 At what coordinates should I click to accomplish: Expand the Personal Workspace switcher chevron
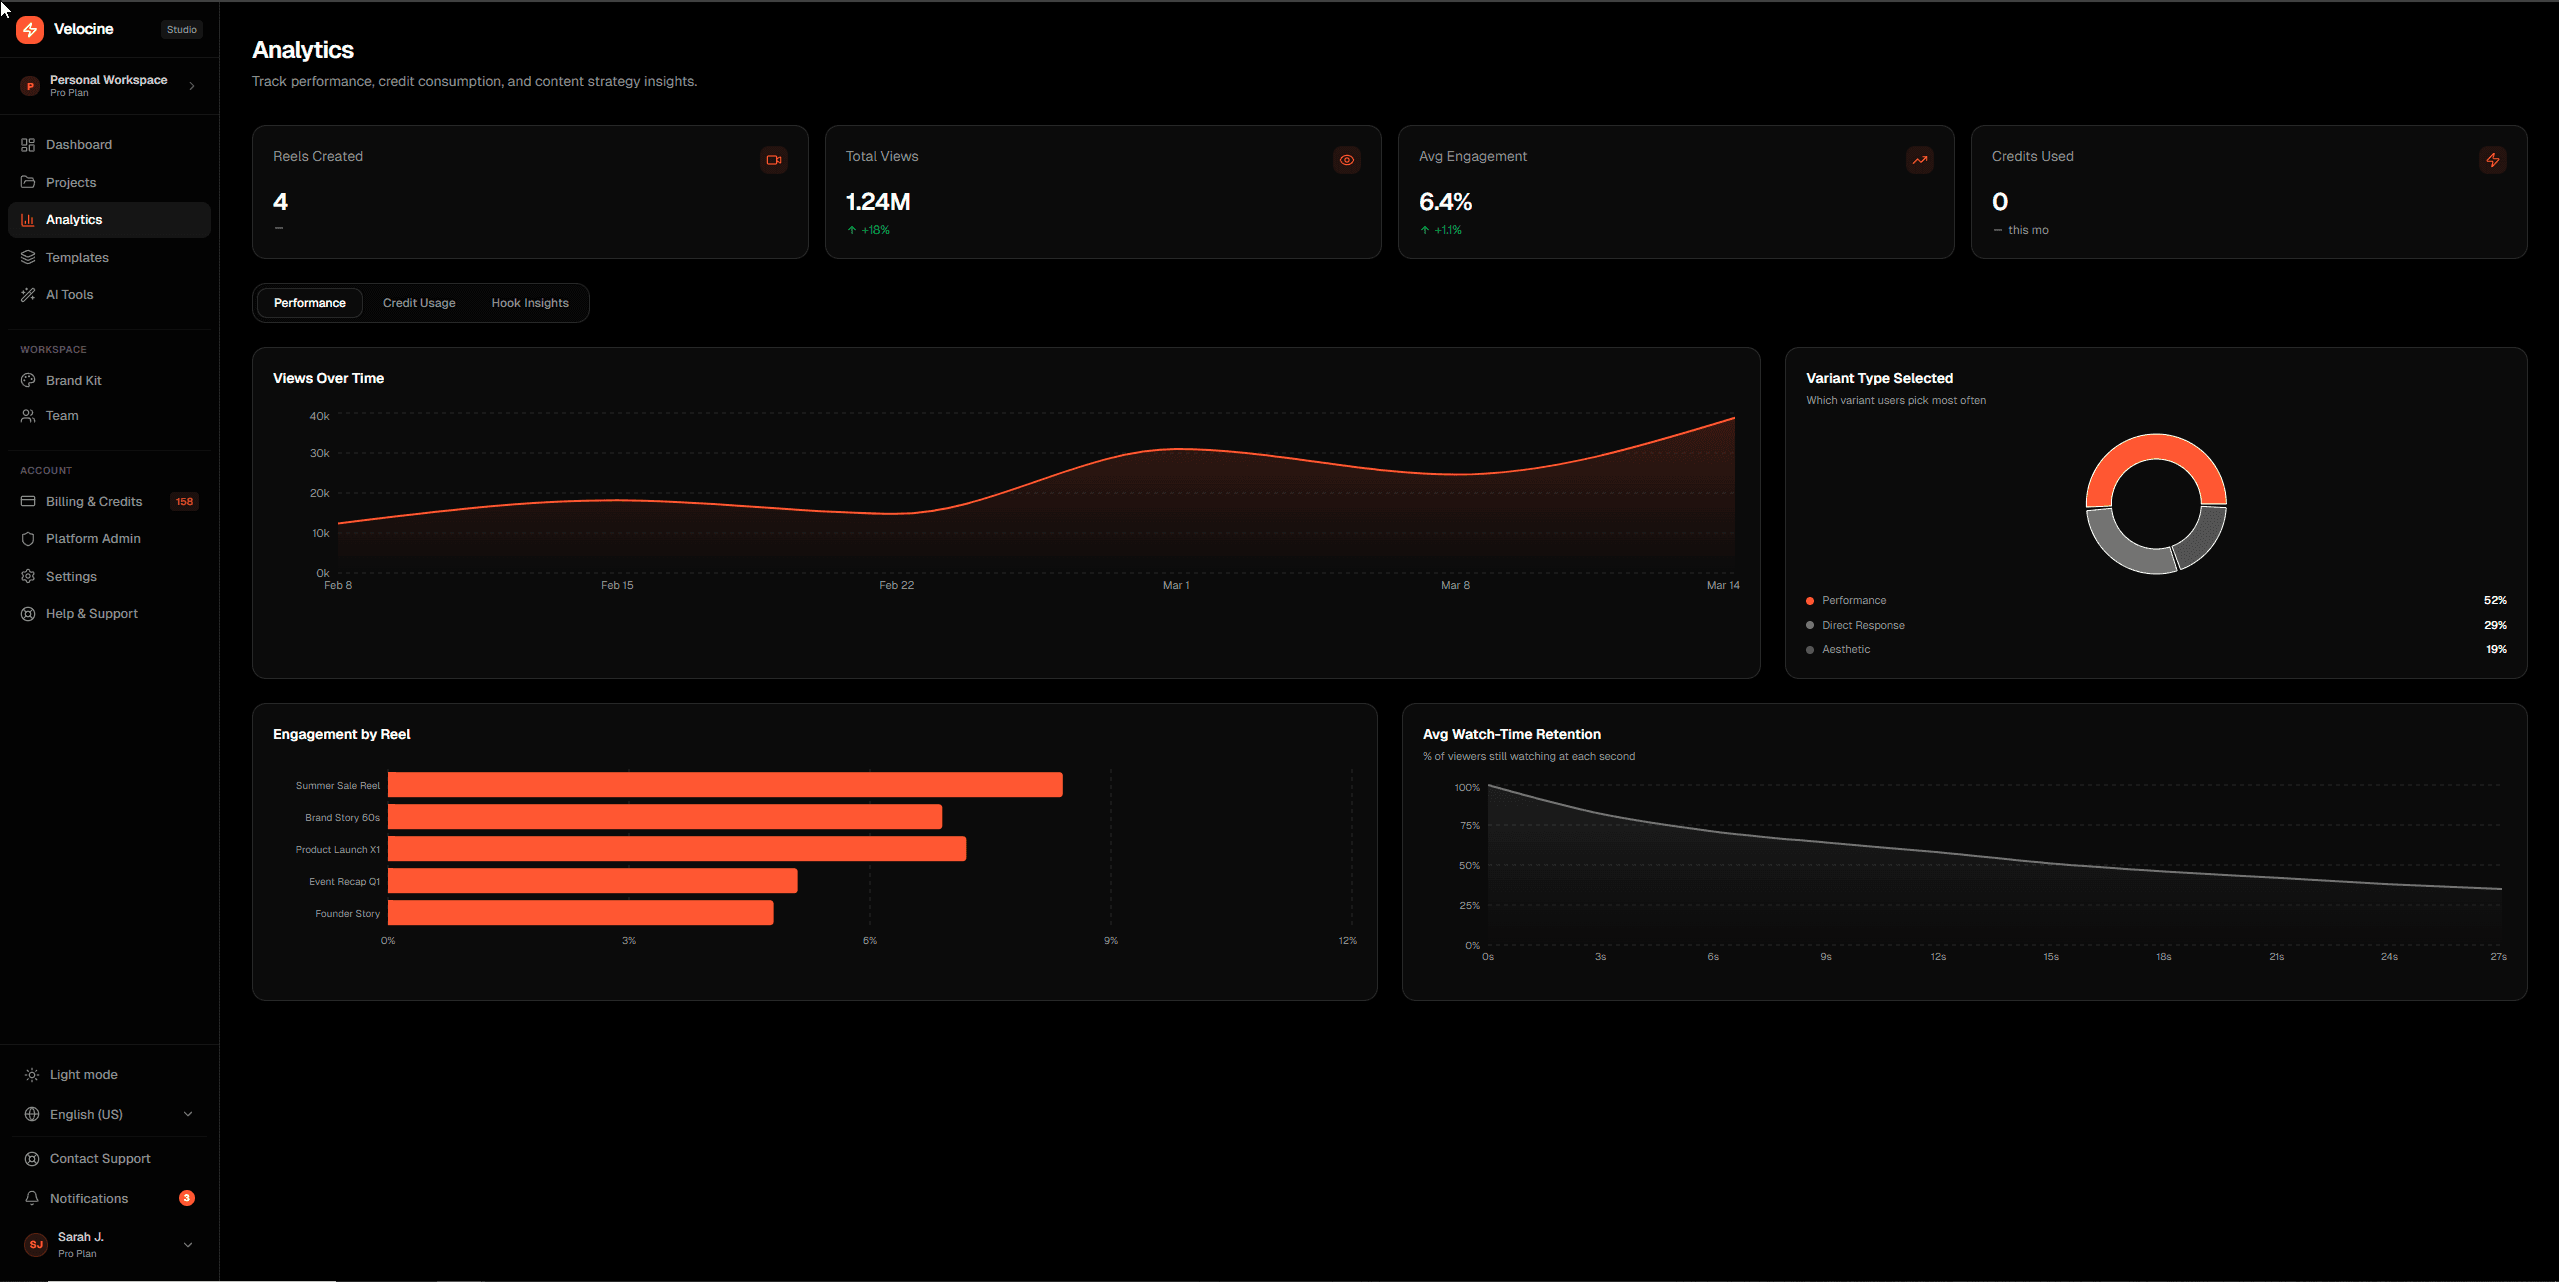pos(192,86)
